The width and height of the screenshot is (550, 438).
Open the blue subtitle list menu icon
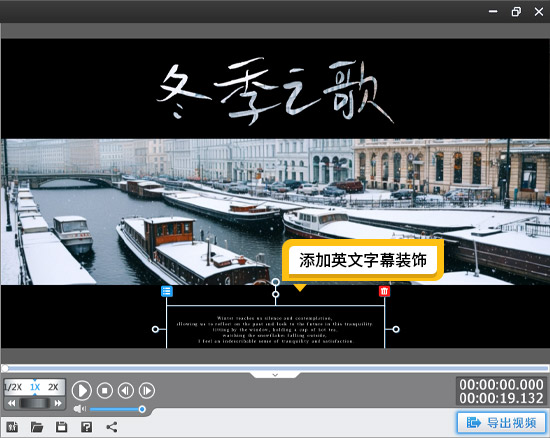click(x=167, y=291)
